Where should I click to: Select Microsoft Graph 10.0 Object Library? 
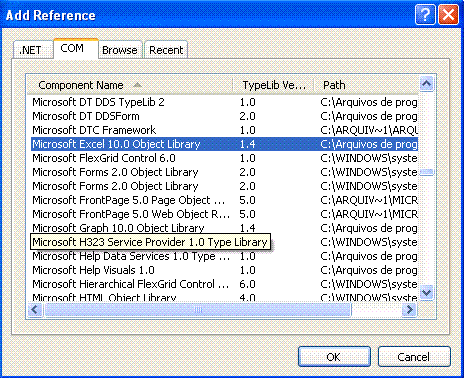pyautogui.click(x=224, y=228)
